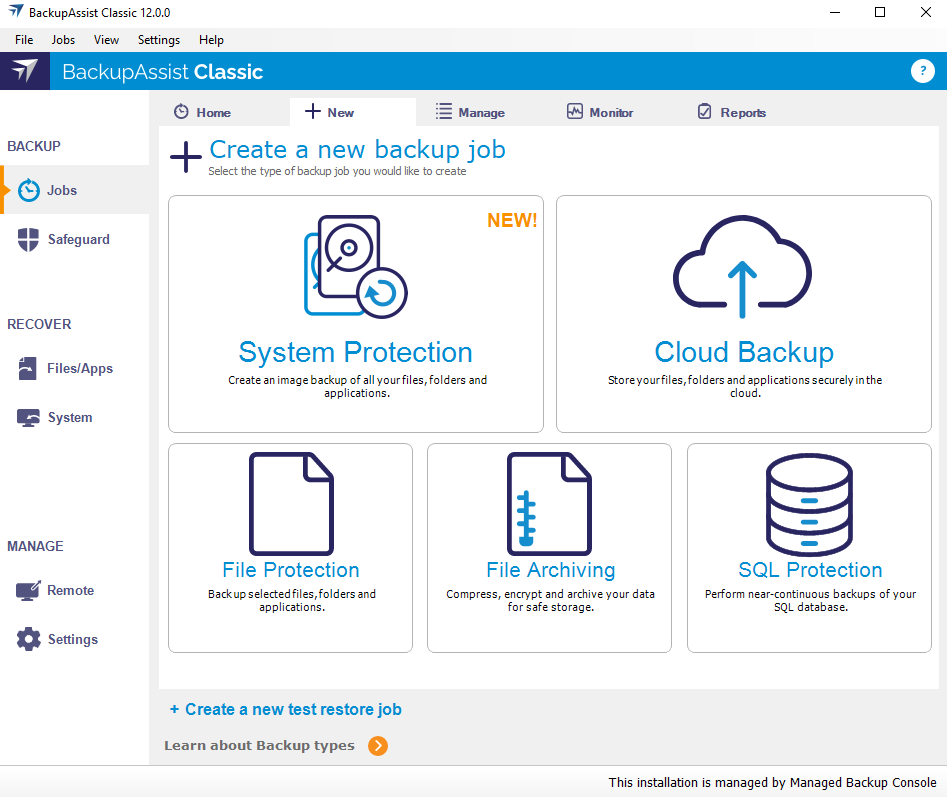Open Remote management in sidebar

click(75, 591)
